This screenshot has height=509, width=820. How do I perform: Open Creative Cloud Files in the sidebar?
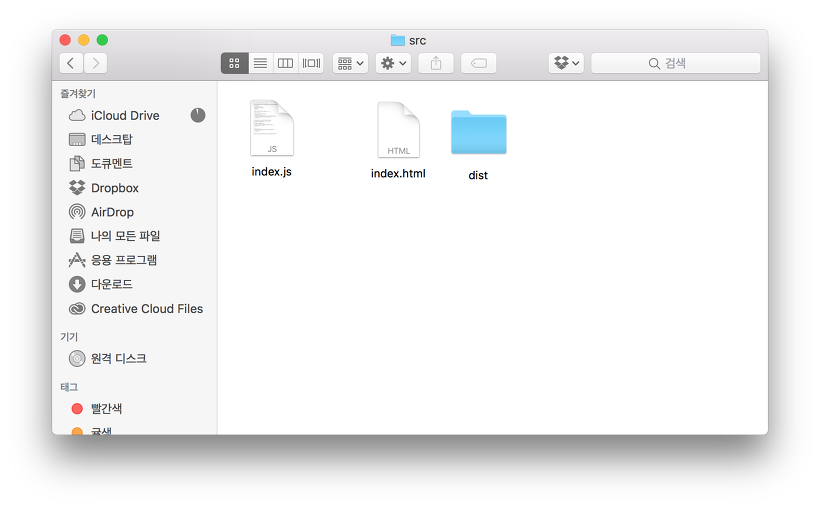click(x=136, y=309)
